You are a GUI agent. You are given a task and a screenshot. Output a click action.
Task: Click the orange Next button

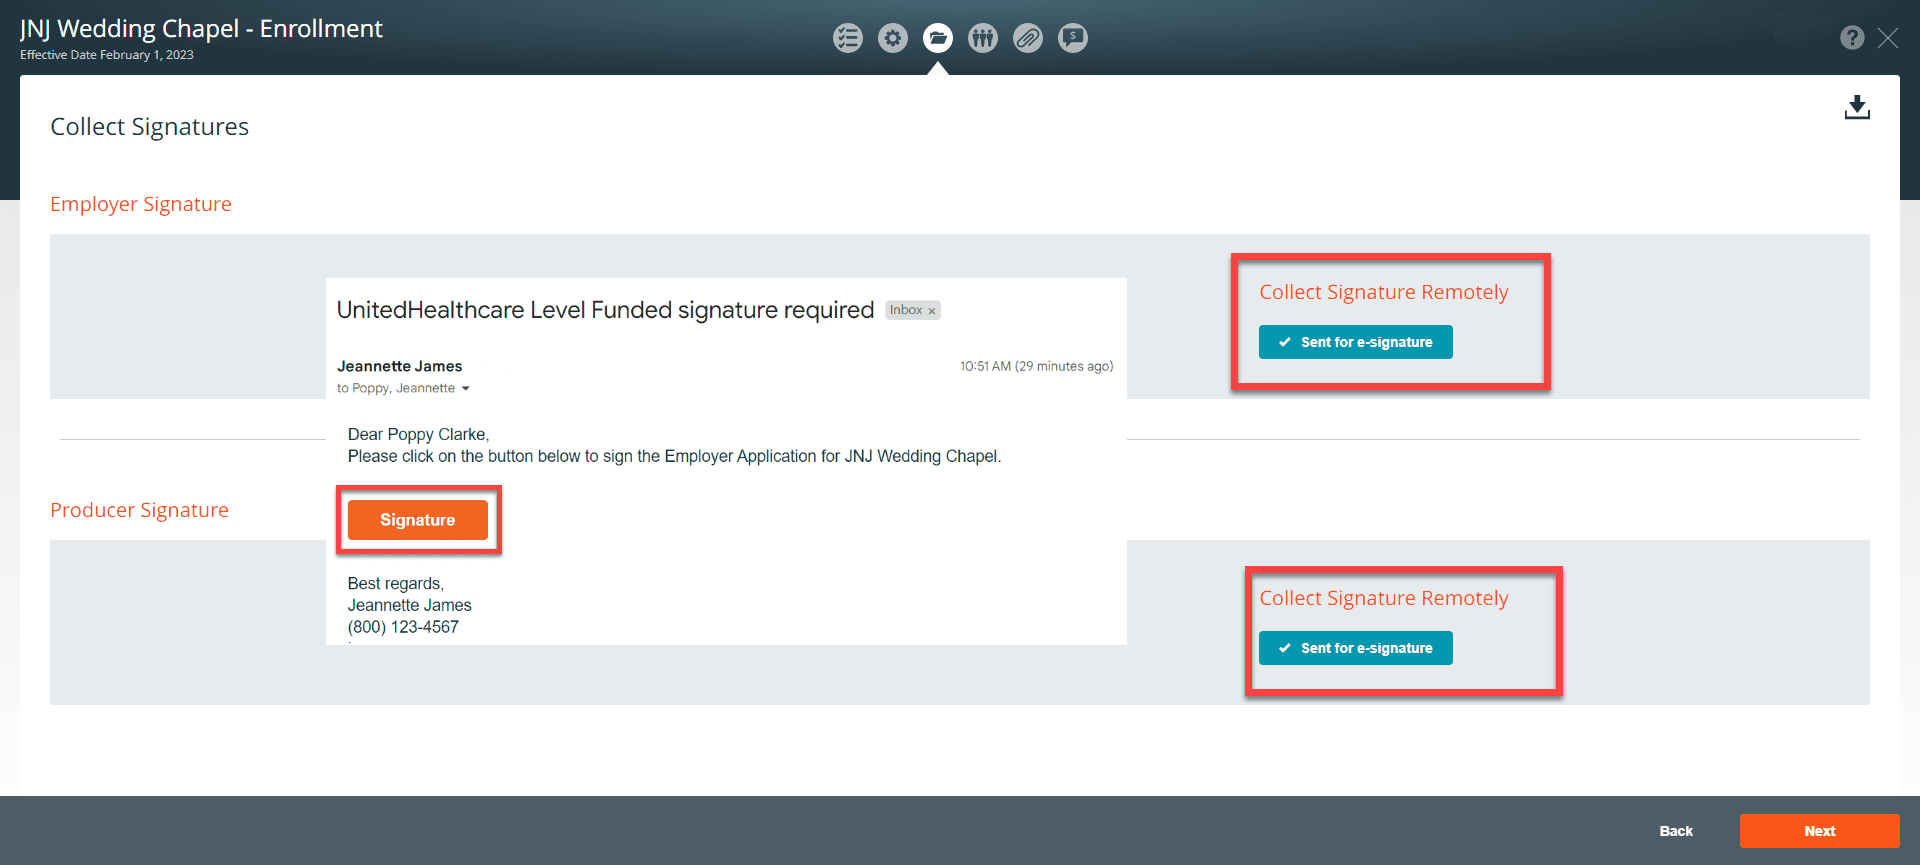pos(1819,831)
